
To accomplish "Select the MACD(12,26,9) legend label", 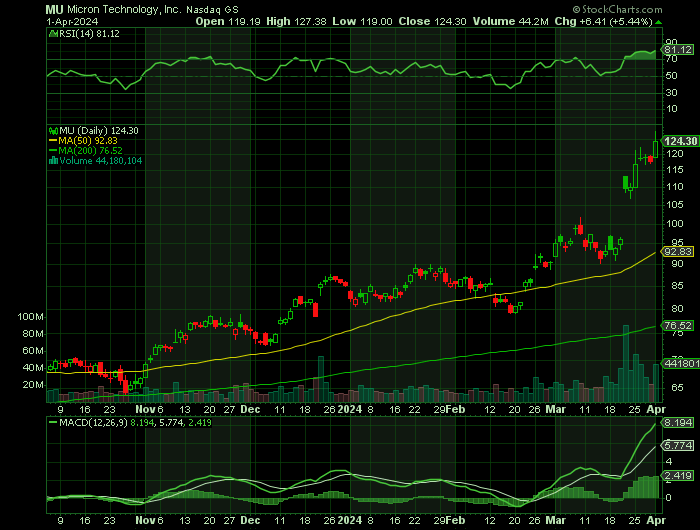I will [94, 422].
